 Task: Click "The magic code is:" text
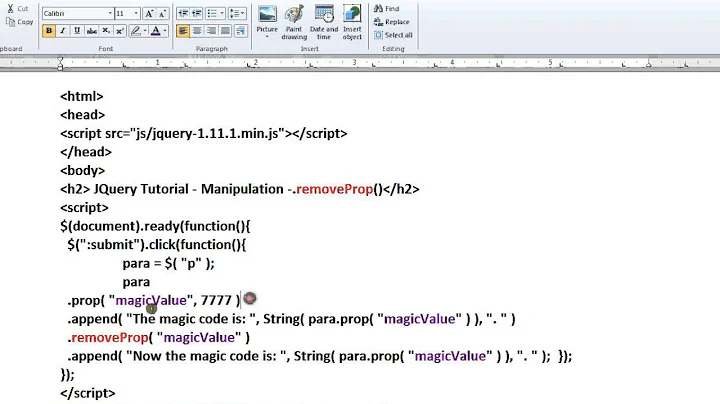click(188, 319)
